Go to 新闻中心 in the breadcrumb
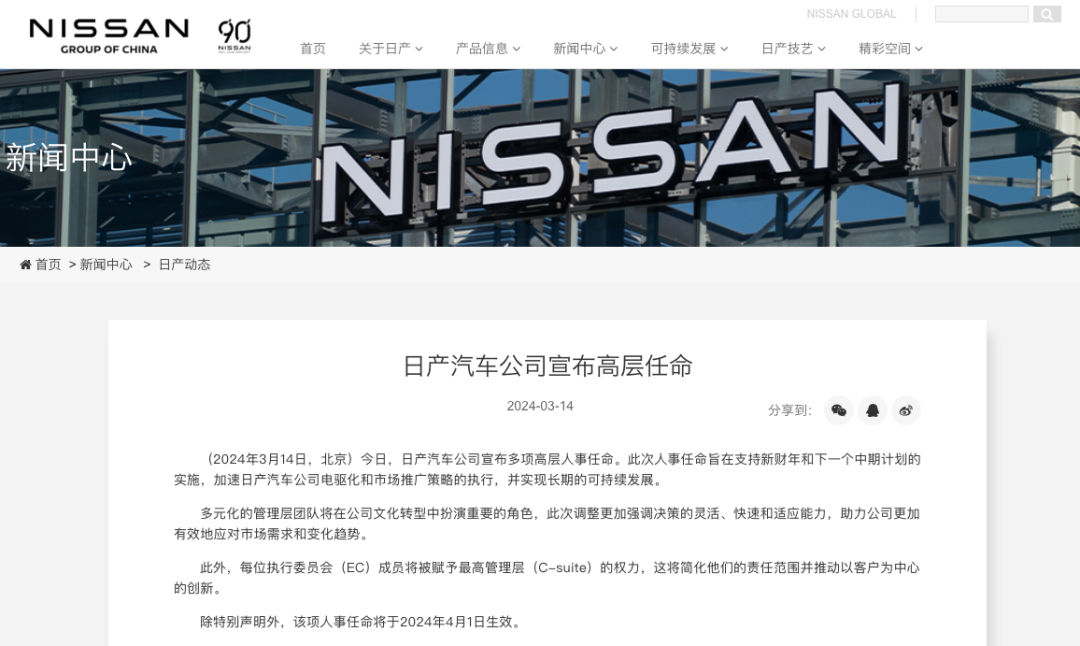This screenshot has width=1080, height=646. (106, 264)
